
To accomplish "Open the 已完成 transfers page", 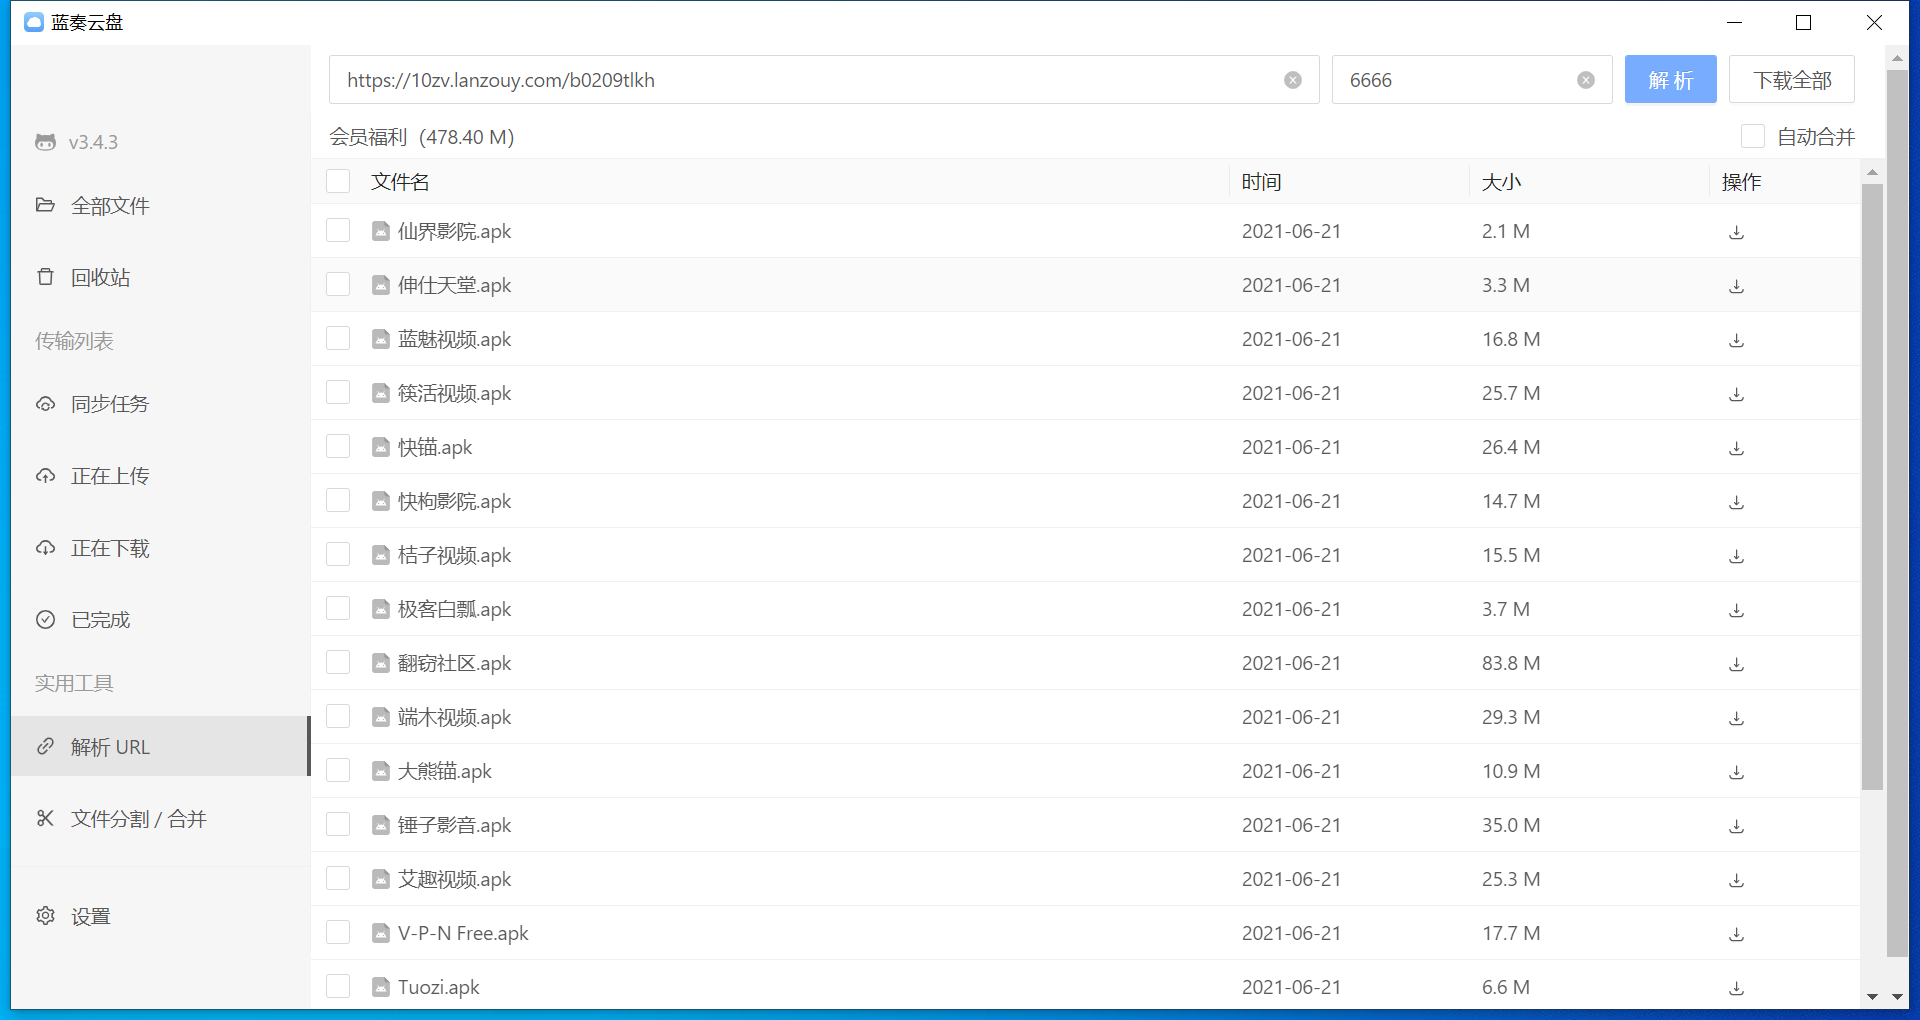I will click(x=160, y=620).
